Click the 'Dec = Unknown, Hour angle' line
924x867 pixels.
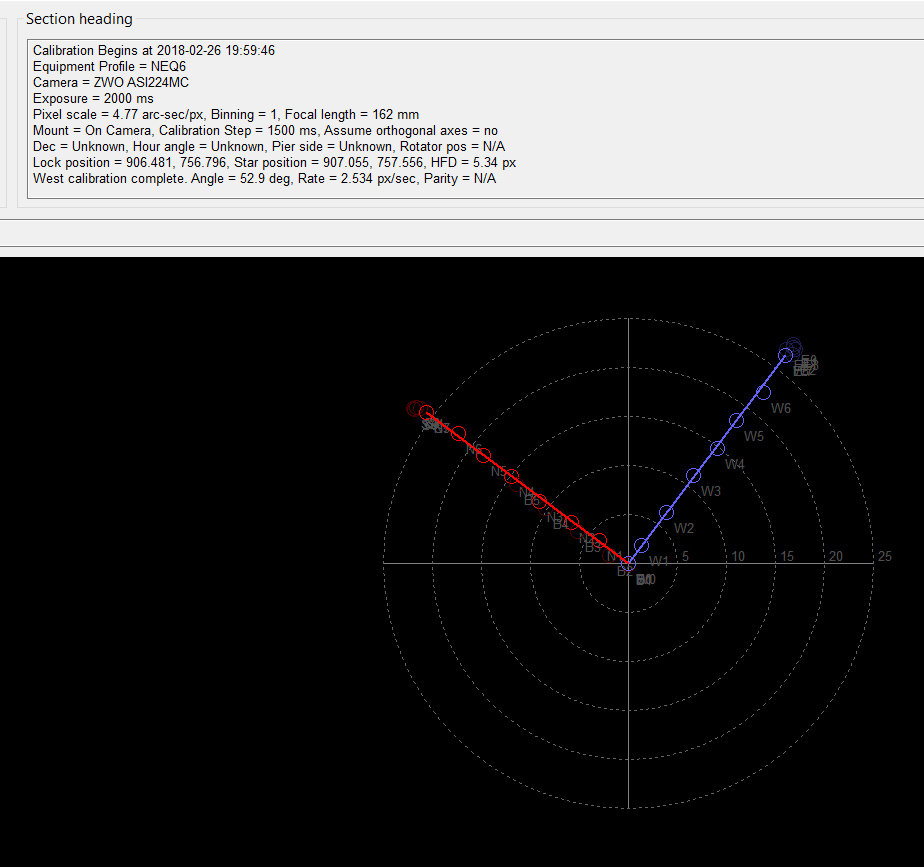(269, 146)
